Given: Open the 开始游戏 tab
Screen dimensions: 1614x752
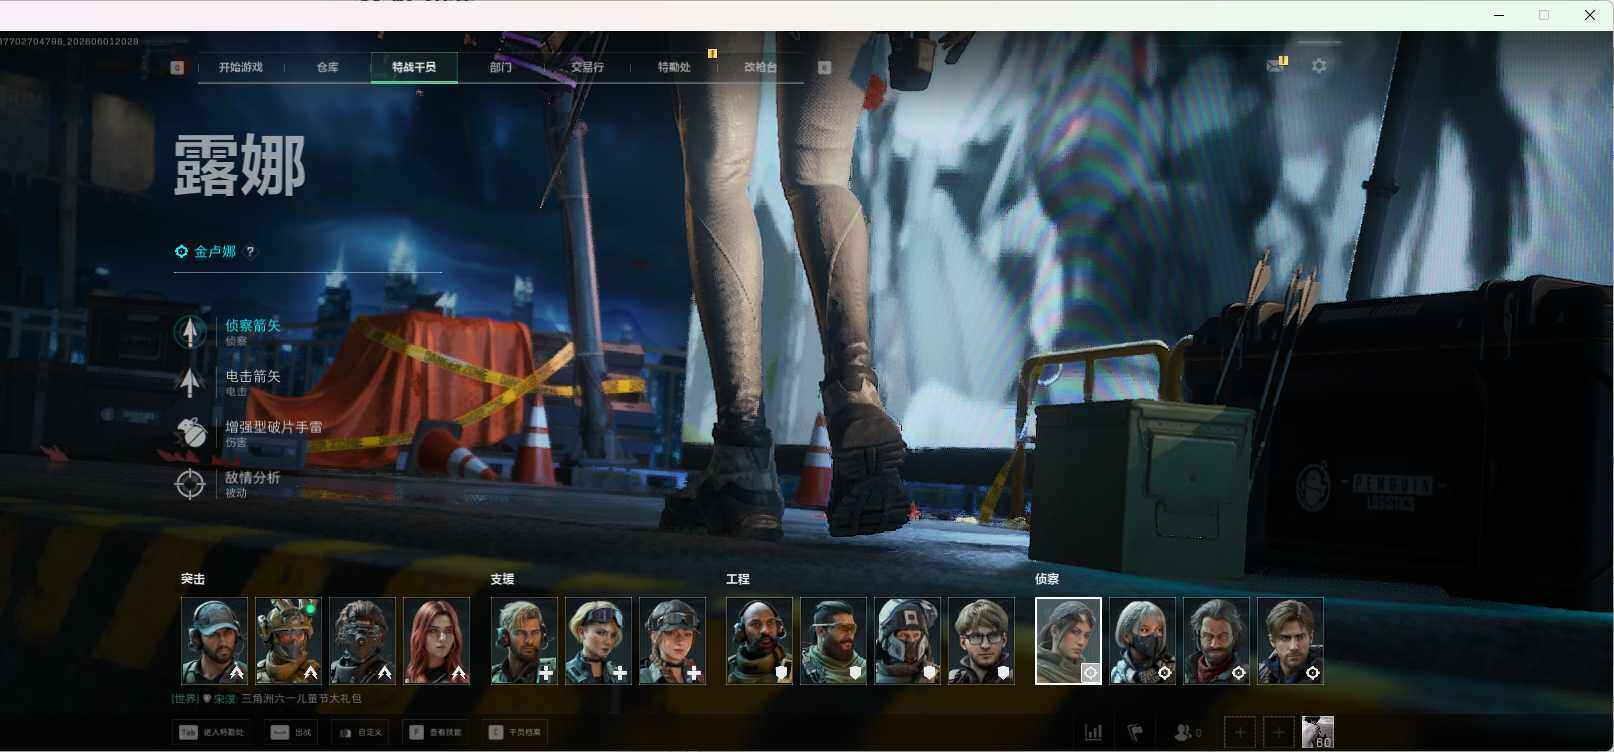Looking at the screenshot, I should pyautogui.click(x=241, y=67).
